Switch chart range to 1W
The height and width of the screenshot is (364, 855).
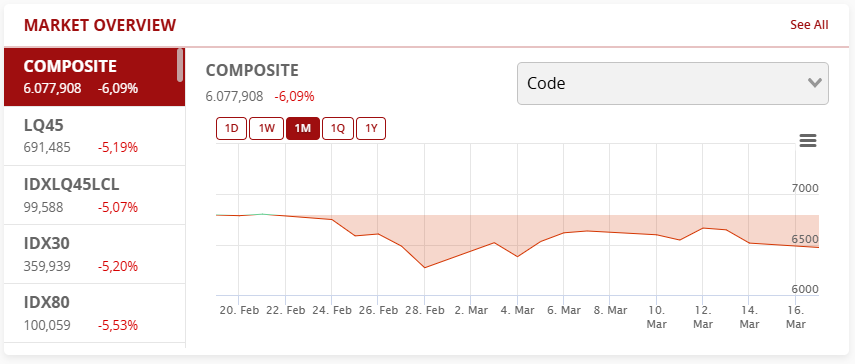pos(266,129)
